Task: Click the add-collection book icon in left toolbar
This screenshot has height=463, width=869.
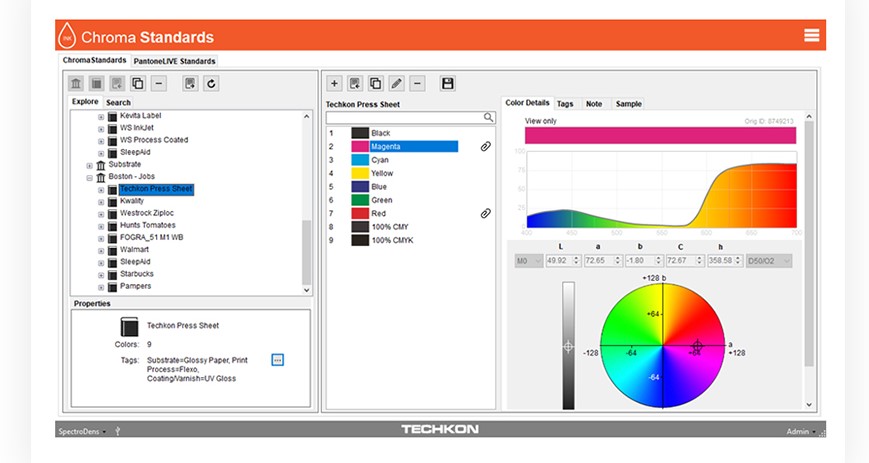Action: [117, 84]
